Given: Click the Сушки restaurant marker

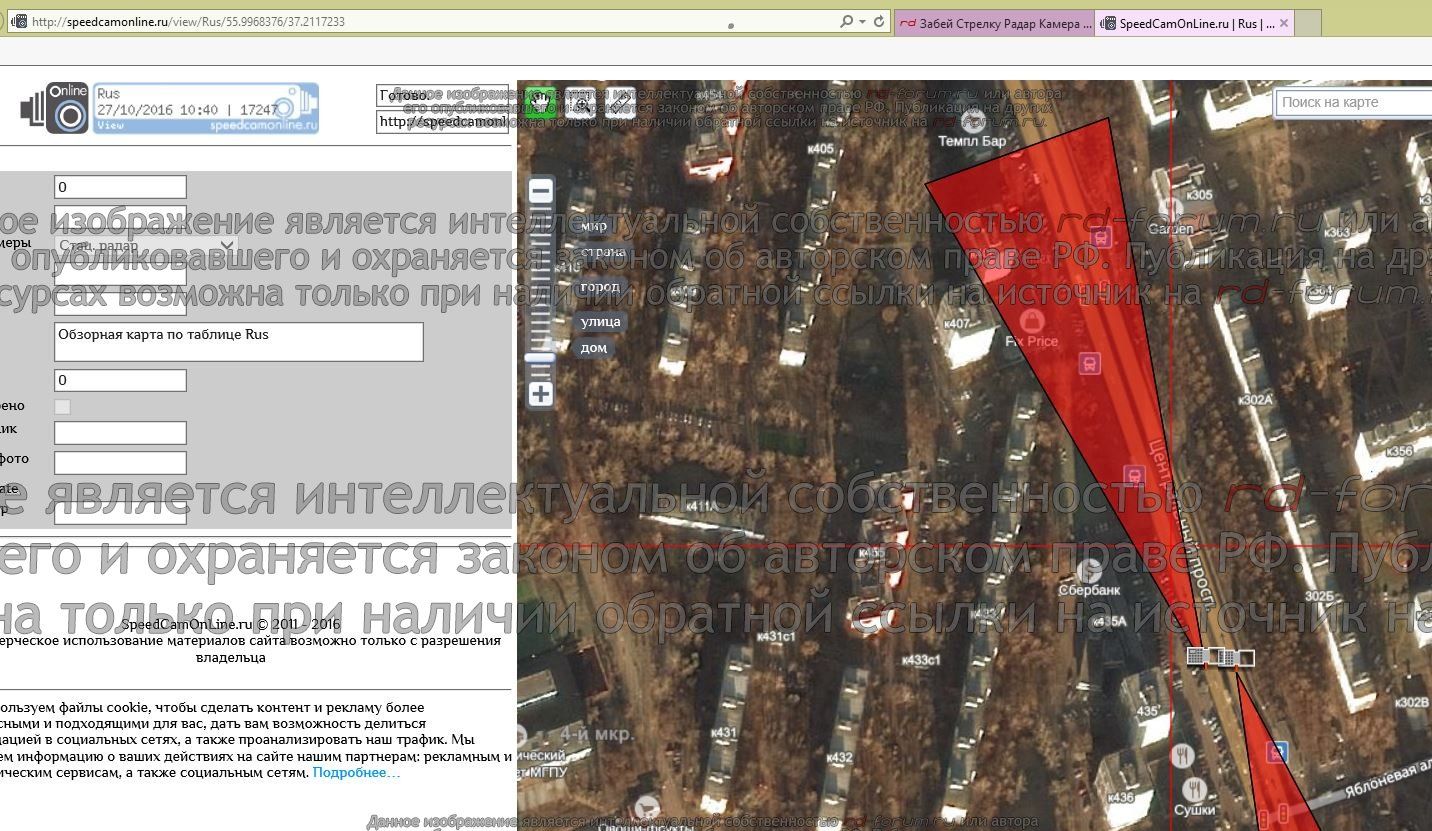Looking at the screenshot, I should coord(1193,788).
